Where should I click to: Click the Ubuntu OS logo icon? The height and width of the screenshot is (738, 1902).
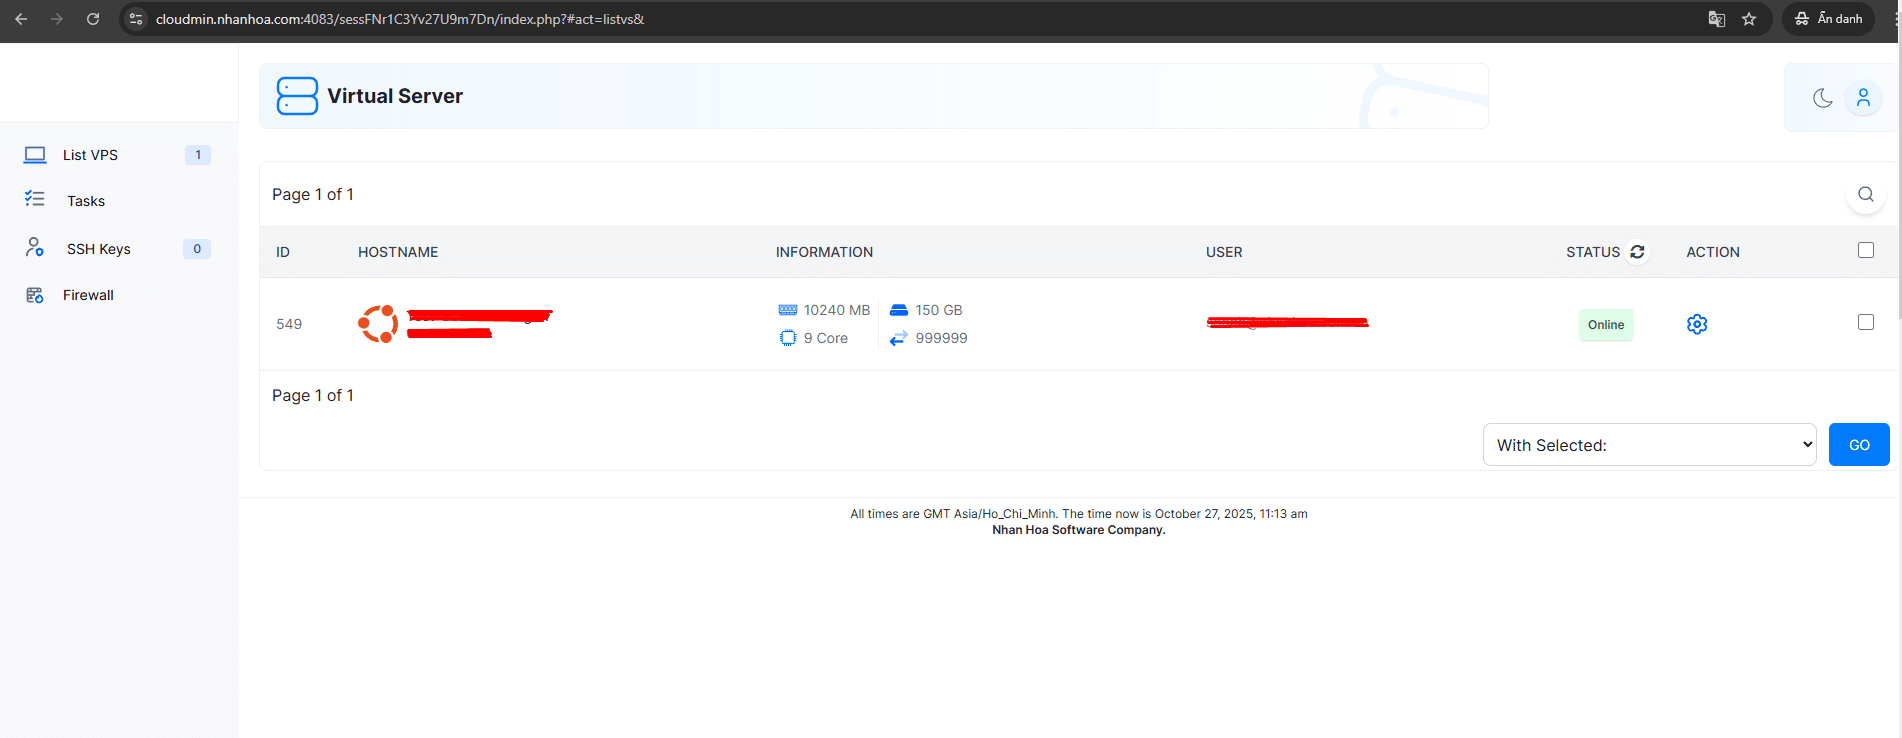tap(378, 324)
